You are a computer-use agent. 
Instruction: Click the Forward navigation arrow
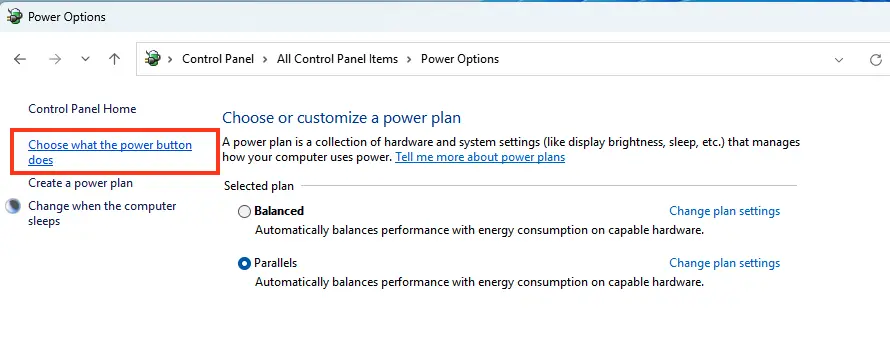tap(55, 59)
